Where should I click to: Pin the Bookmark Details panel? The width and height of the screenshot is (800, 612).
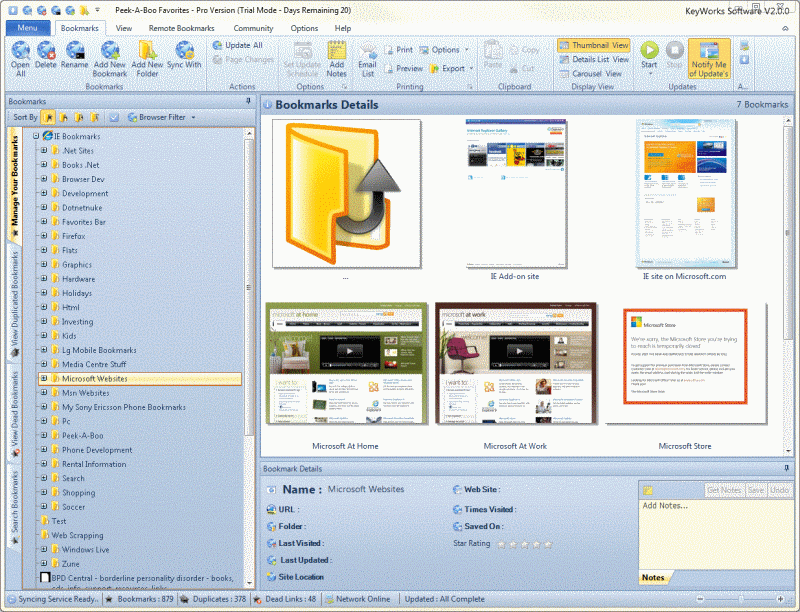tap(786, 468)
